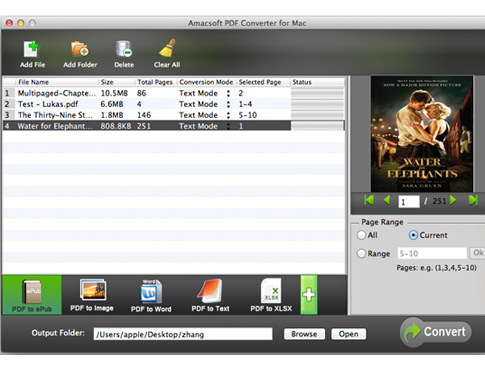Select the PDF to XLSX format
The image size is (485, 370).
[271, 295]
